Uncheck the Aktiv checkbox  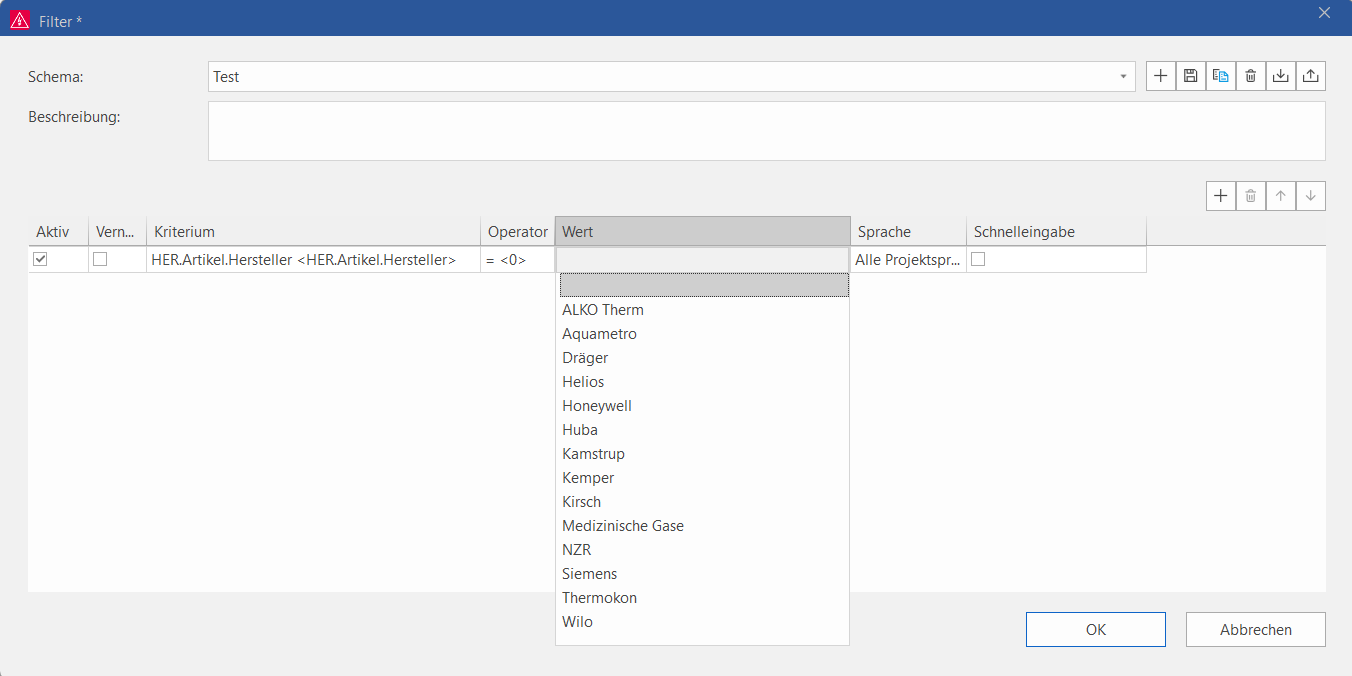point(40,259)
